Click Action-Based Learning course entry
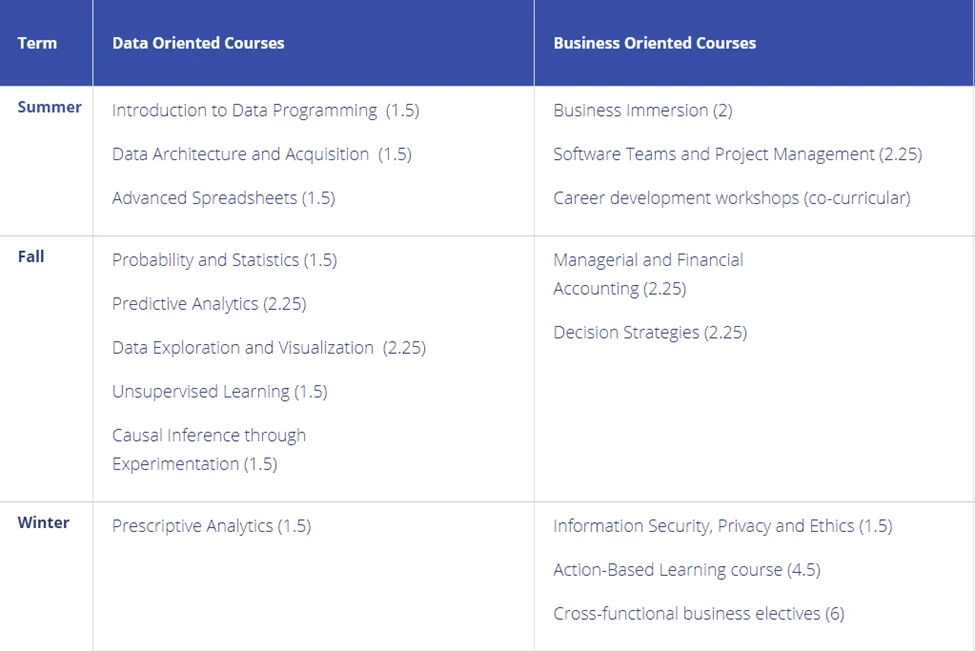Screen dimensions: 975x652 (686, 570)
